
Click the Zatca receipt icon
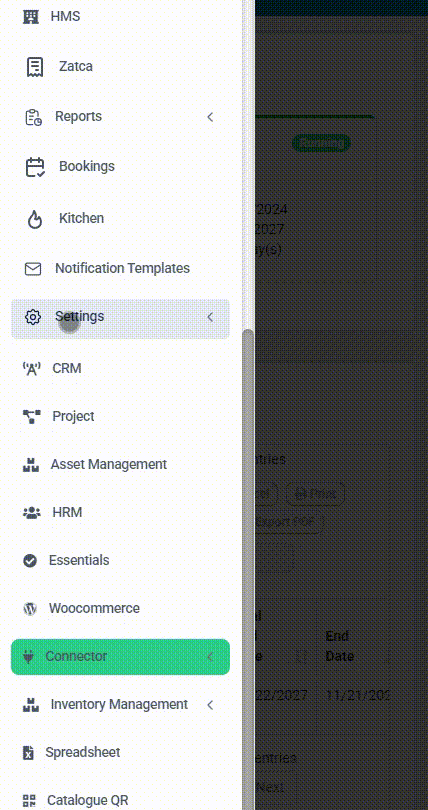35,67
